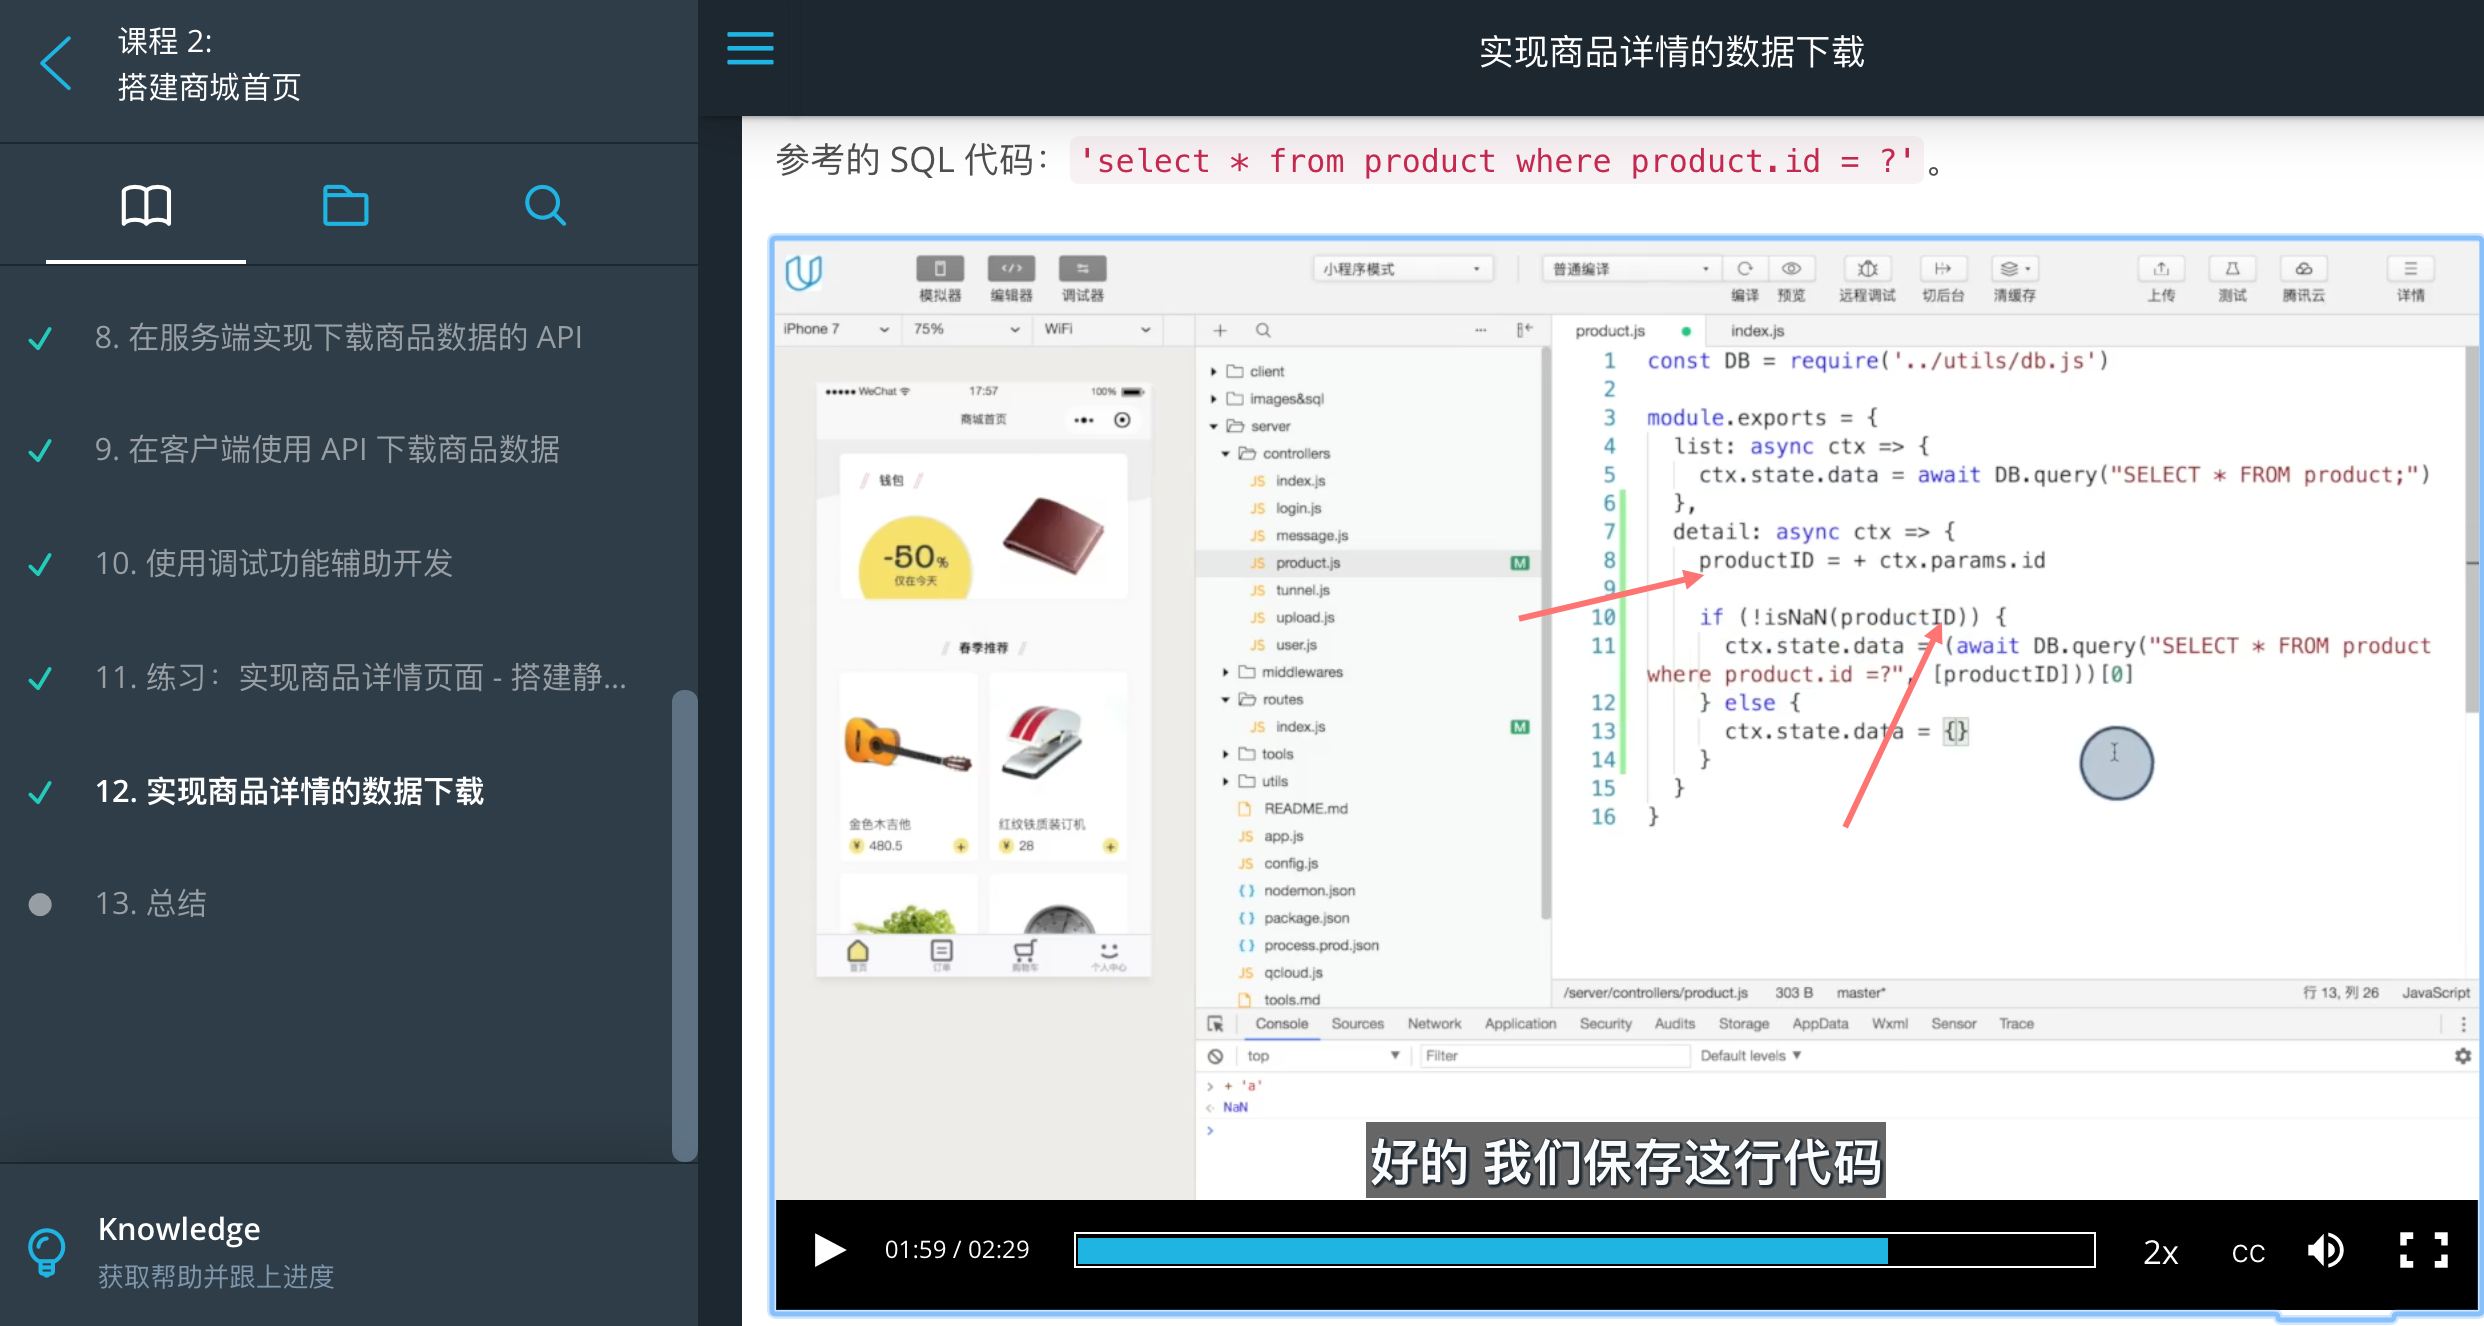This screenshot has height=1326, width=2484.
Task: Click the 腾讯云 (Tencent Cloud) icon
Action: (x=2303, y=268)
